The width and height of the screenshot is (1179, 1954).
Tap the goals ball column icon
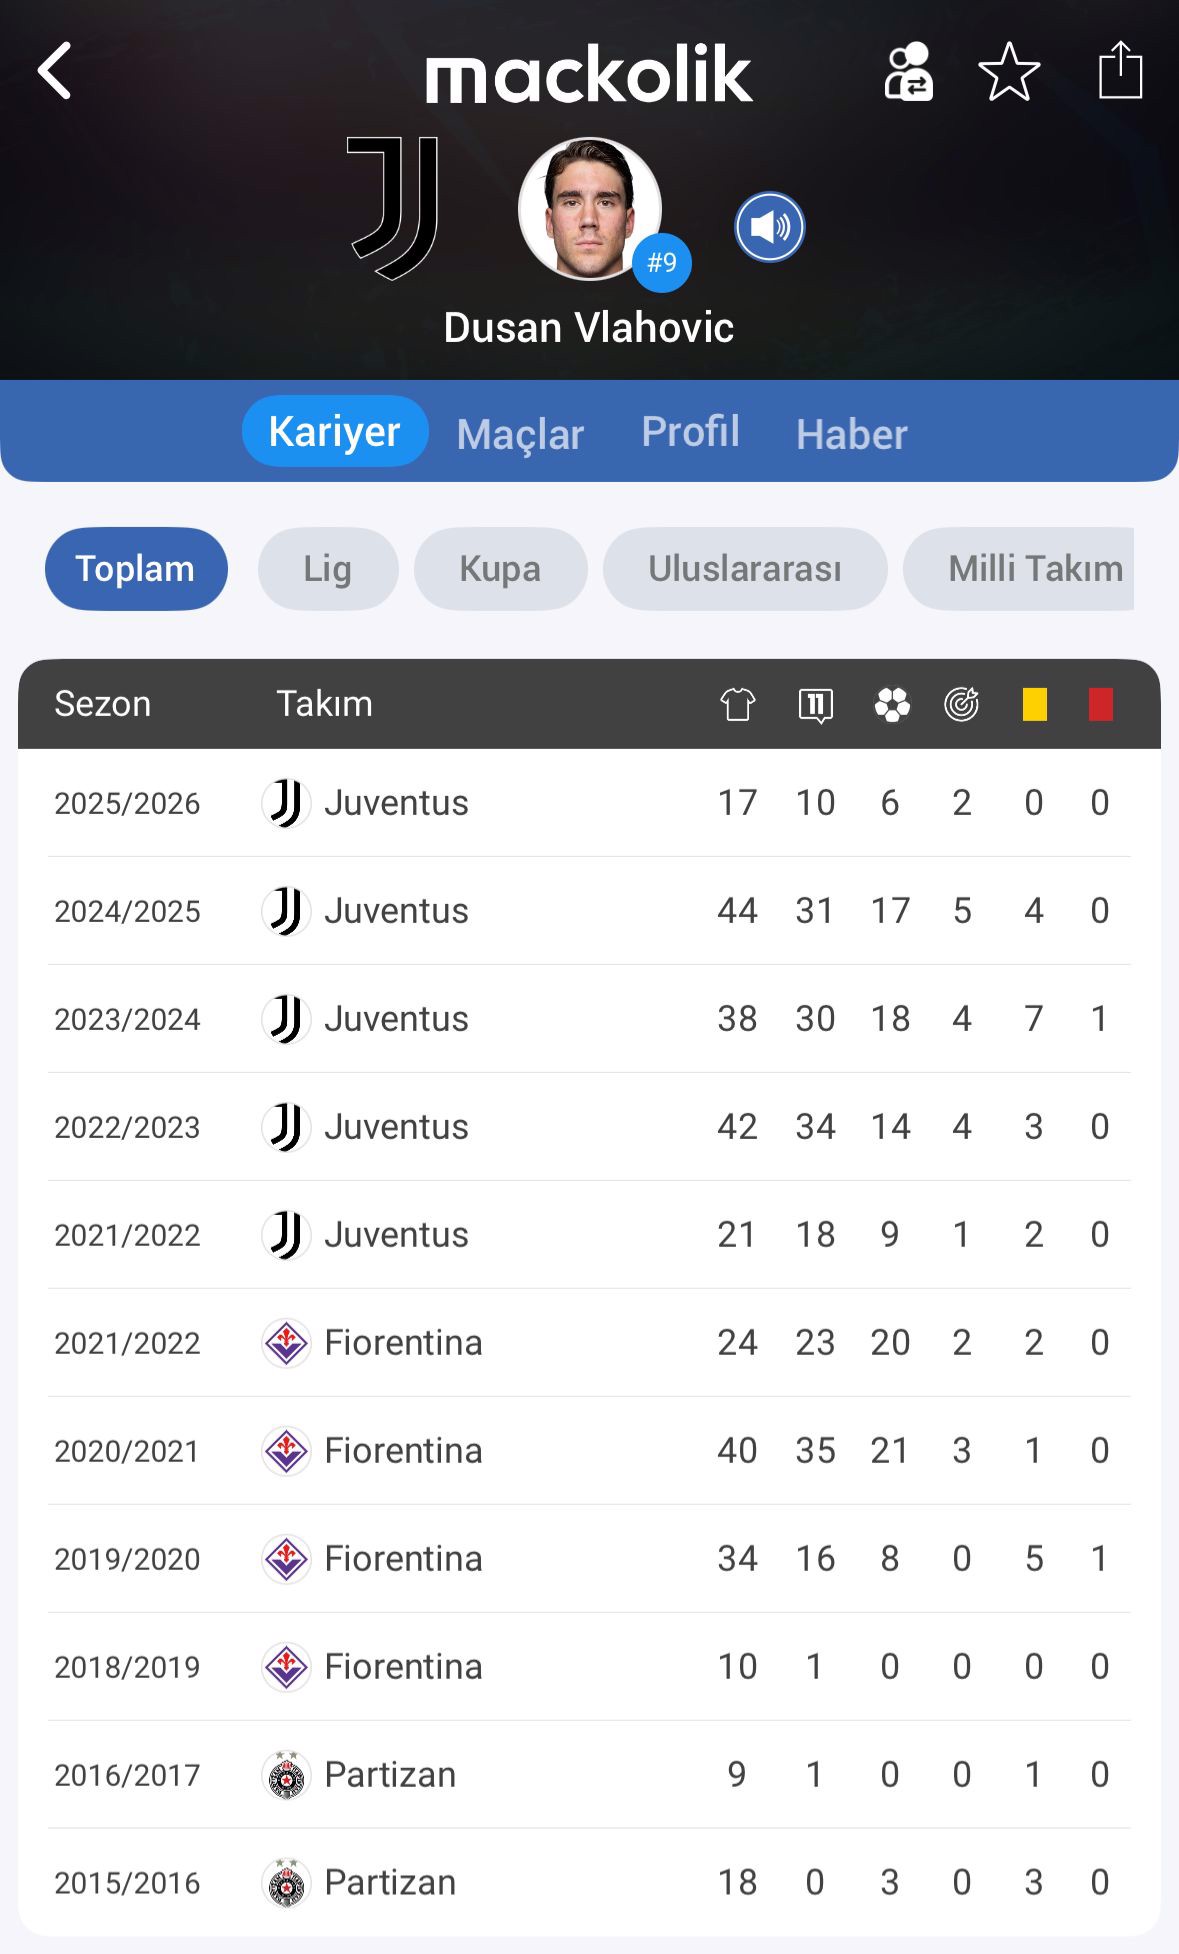click(x=892, y=704)
